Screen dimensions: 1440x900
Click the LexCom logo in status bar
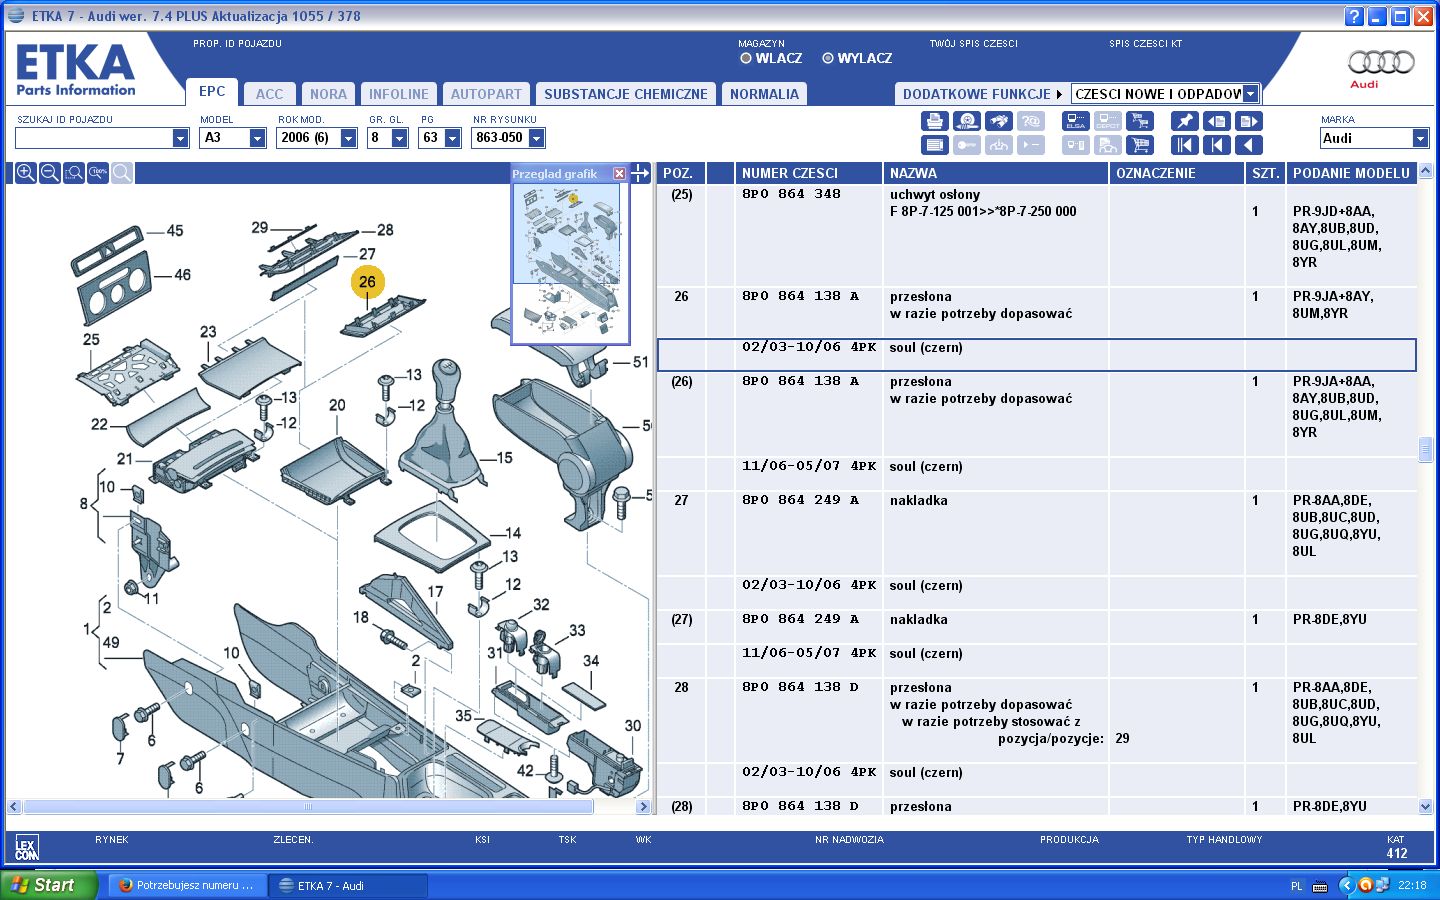[x=26, y=849]
